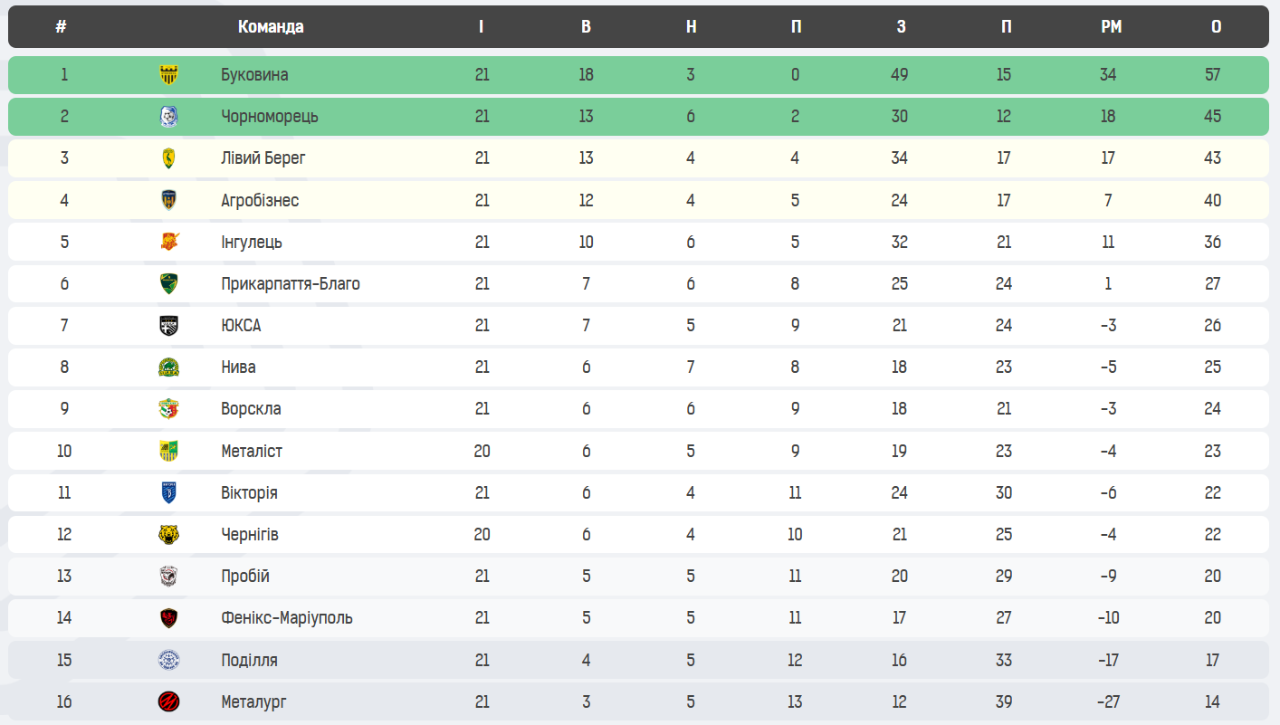Sort table by the Команда column header
The width and height of the screenshot is (1280, 725).
click(270, 27)
